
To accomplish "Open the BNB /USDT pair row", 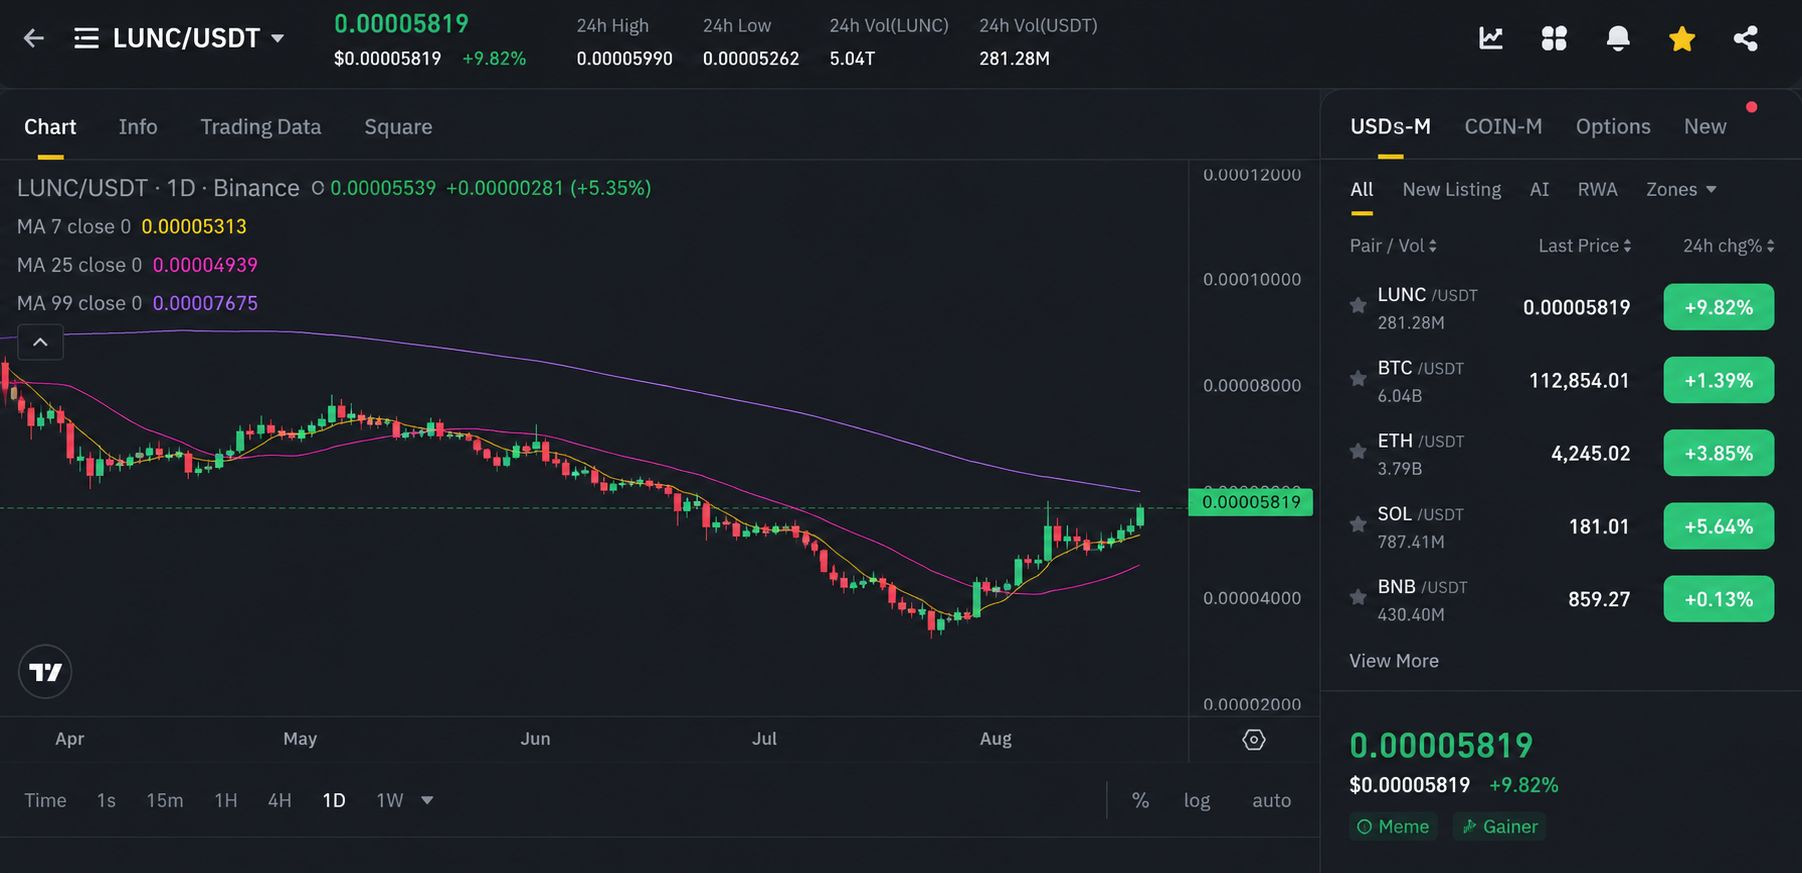I will tap(1561, 599).
